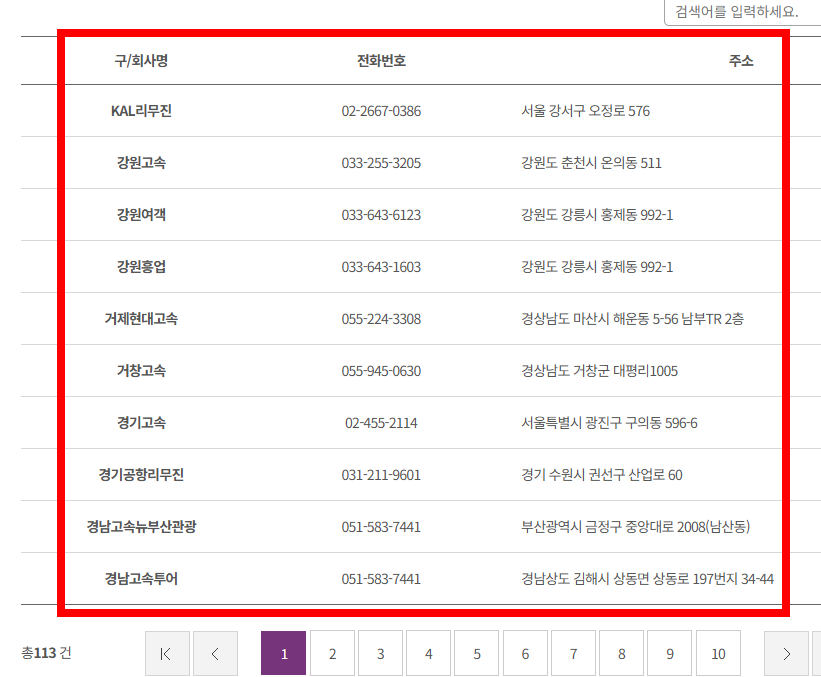Jump to the first page using the |< icon

[x=167, y=653]
